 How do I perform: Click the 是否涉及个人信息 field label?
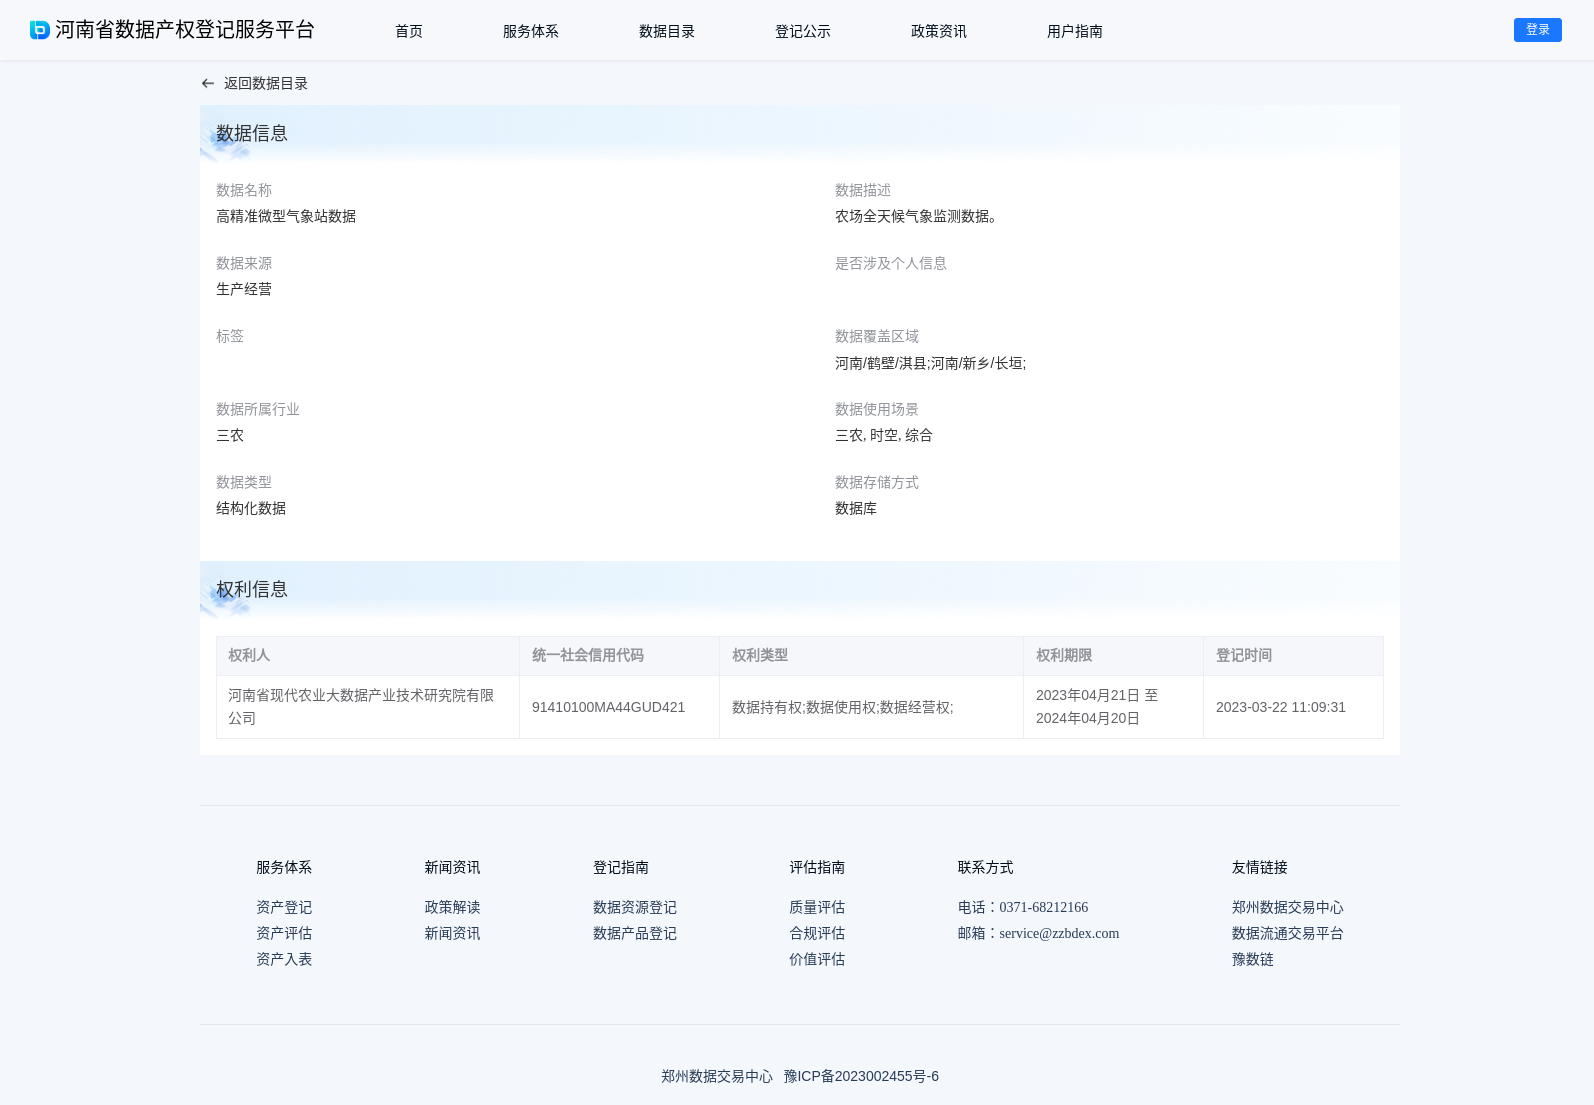891,263
